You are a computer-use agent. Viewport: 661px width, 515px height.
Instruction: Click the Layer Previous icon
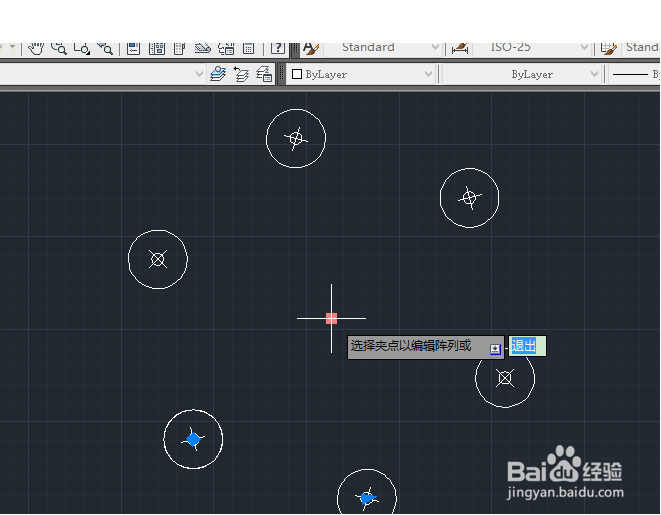tap(241, 74)
